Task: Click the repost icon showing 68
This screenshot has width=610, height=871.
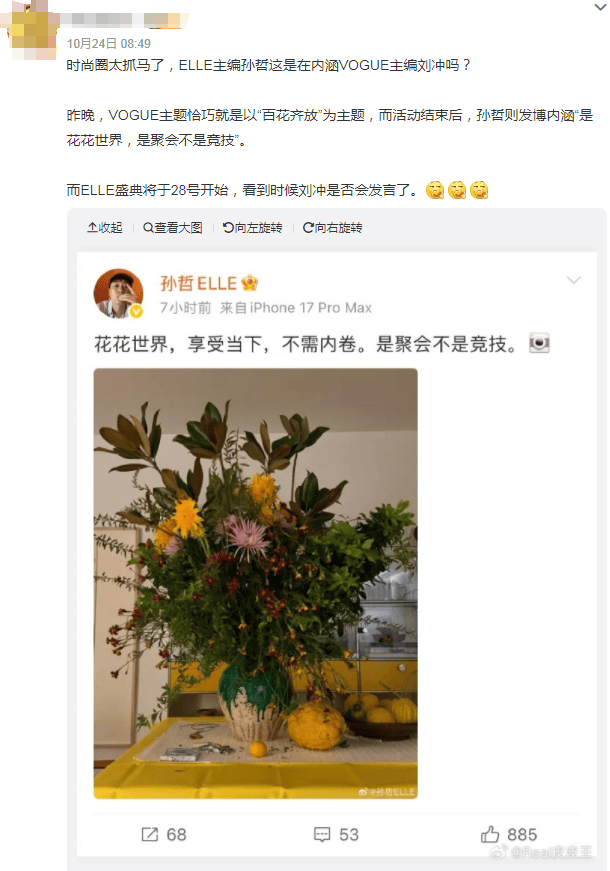Action: pyautogui.click(x=149, y=834)
